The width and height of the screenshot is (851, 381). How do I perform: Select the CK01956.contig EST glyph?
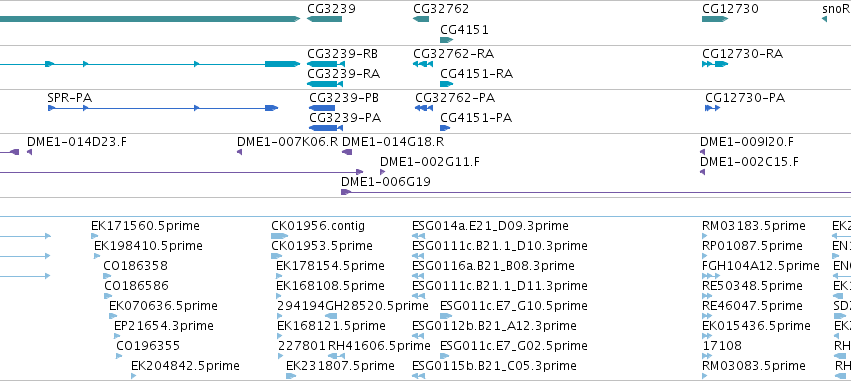tap(280, 236)
